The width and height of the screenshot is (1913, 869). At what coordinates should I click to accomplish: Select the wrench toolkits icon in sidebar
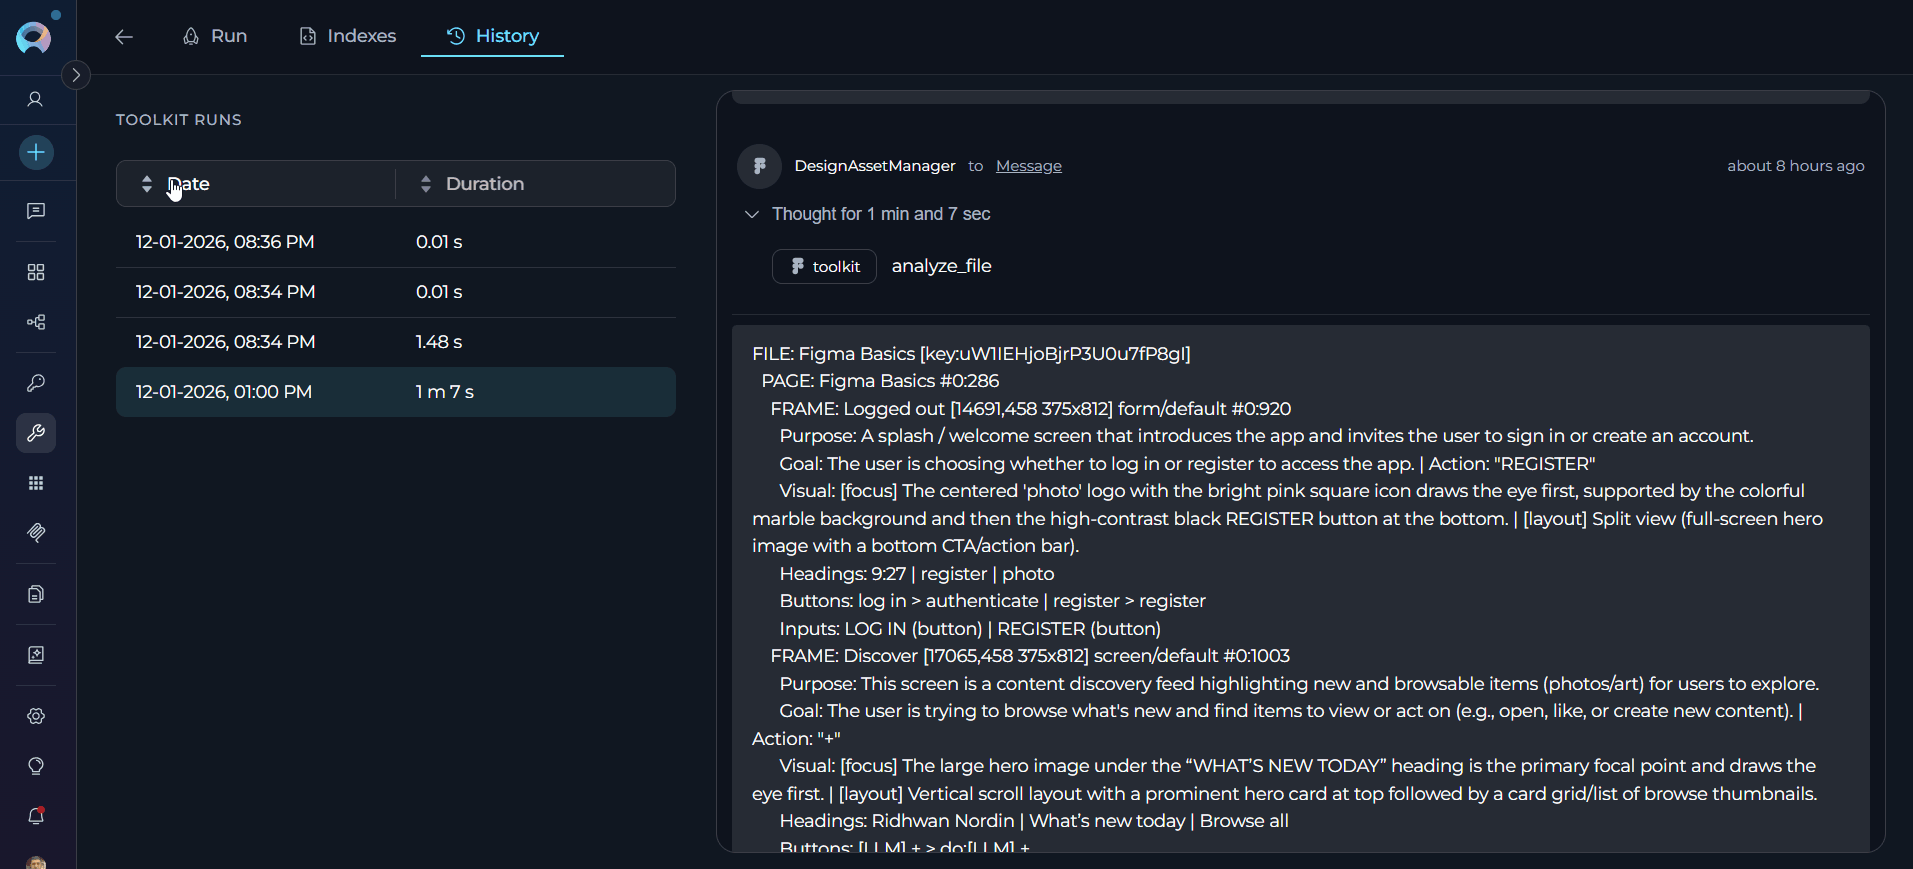point(36,433)
